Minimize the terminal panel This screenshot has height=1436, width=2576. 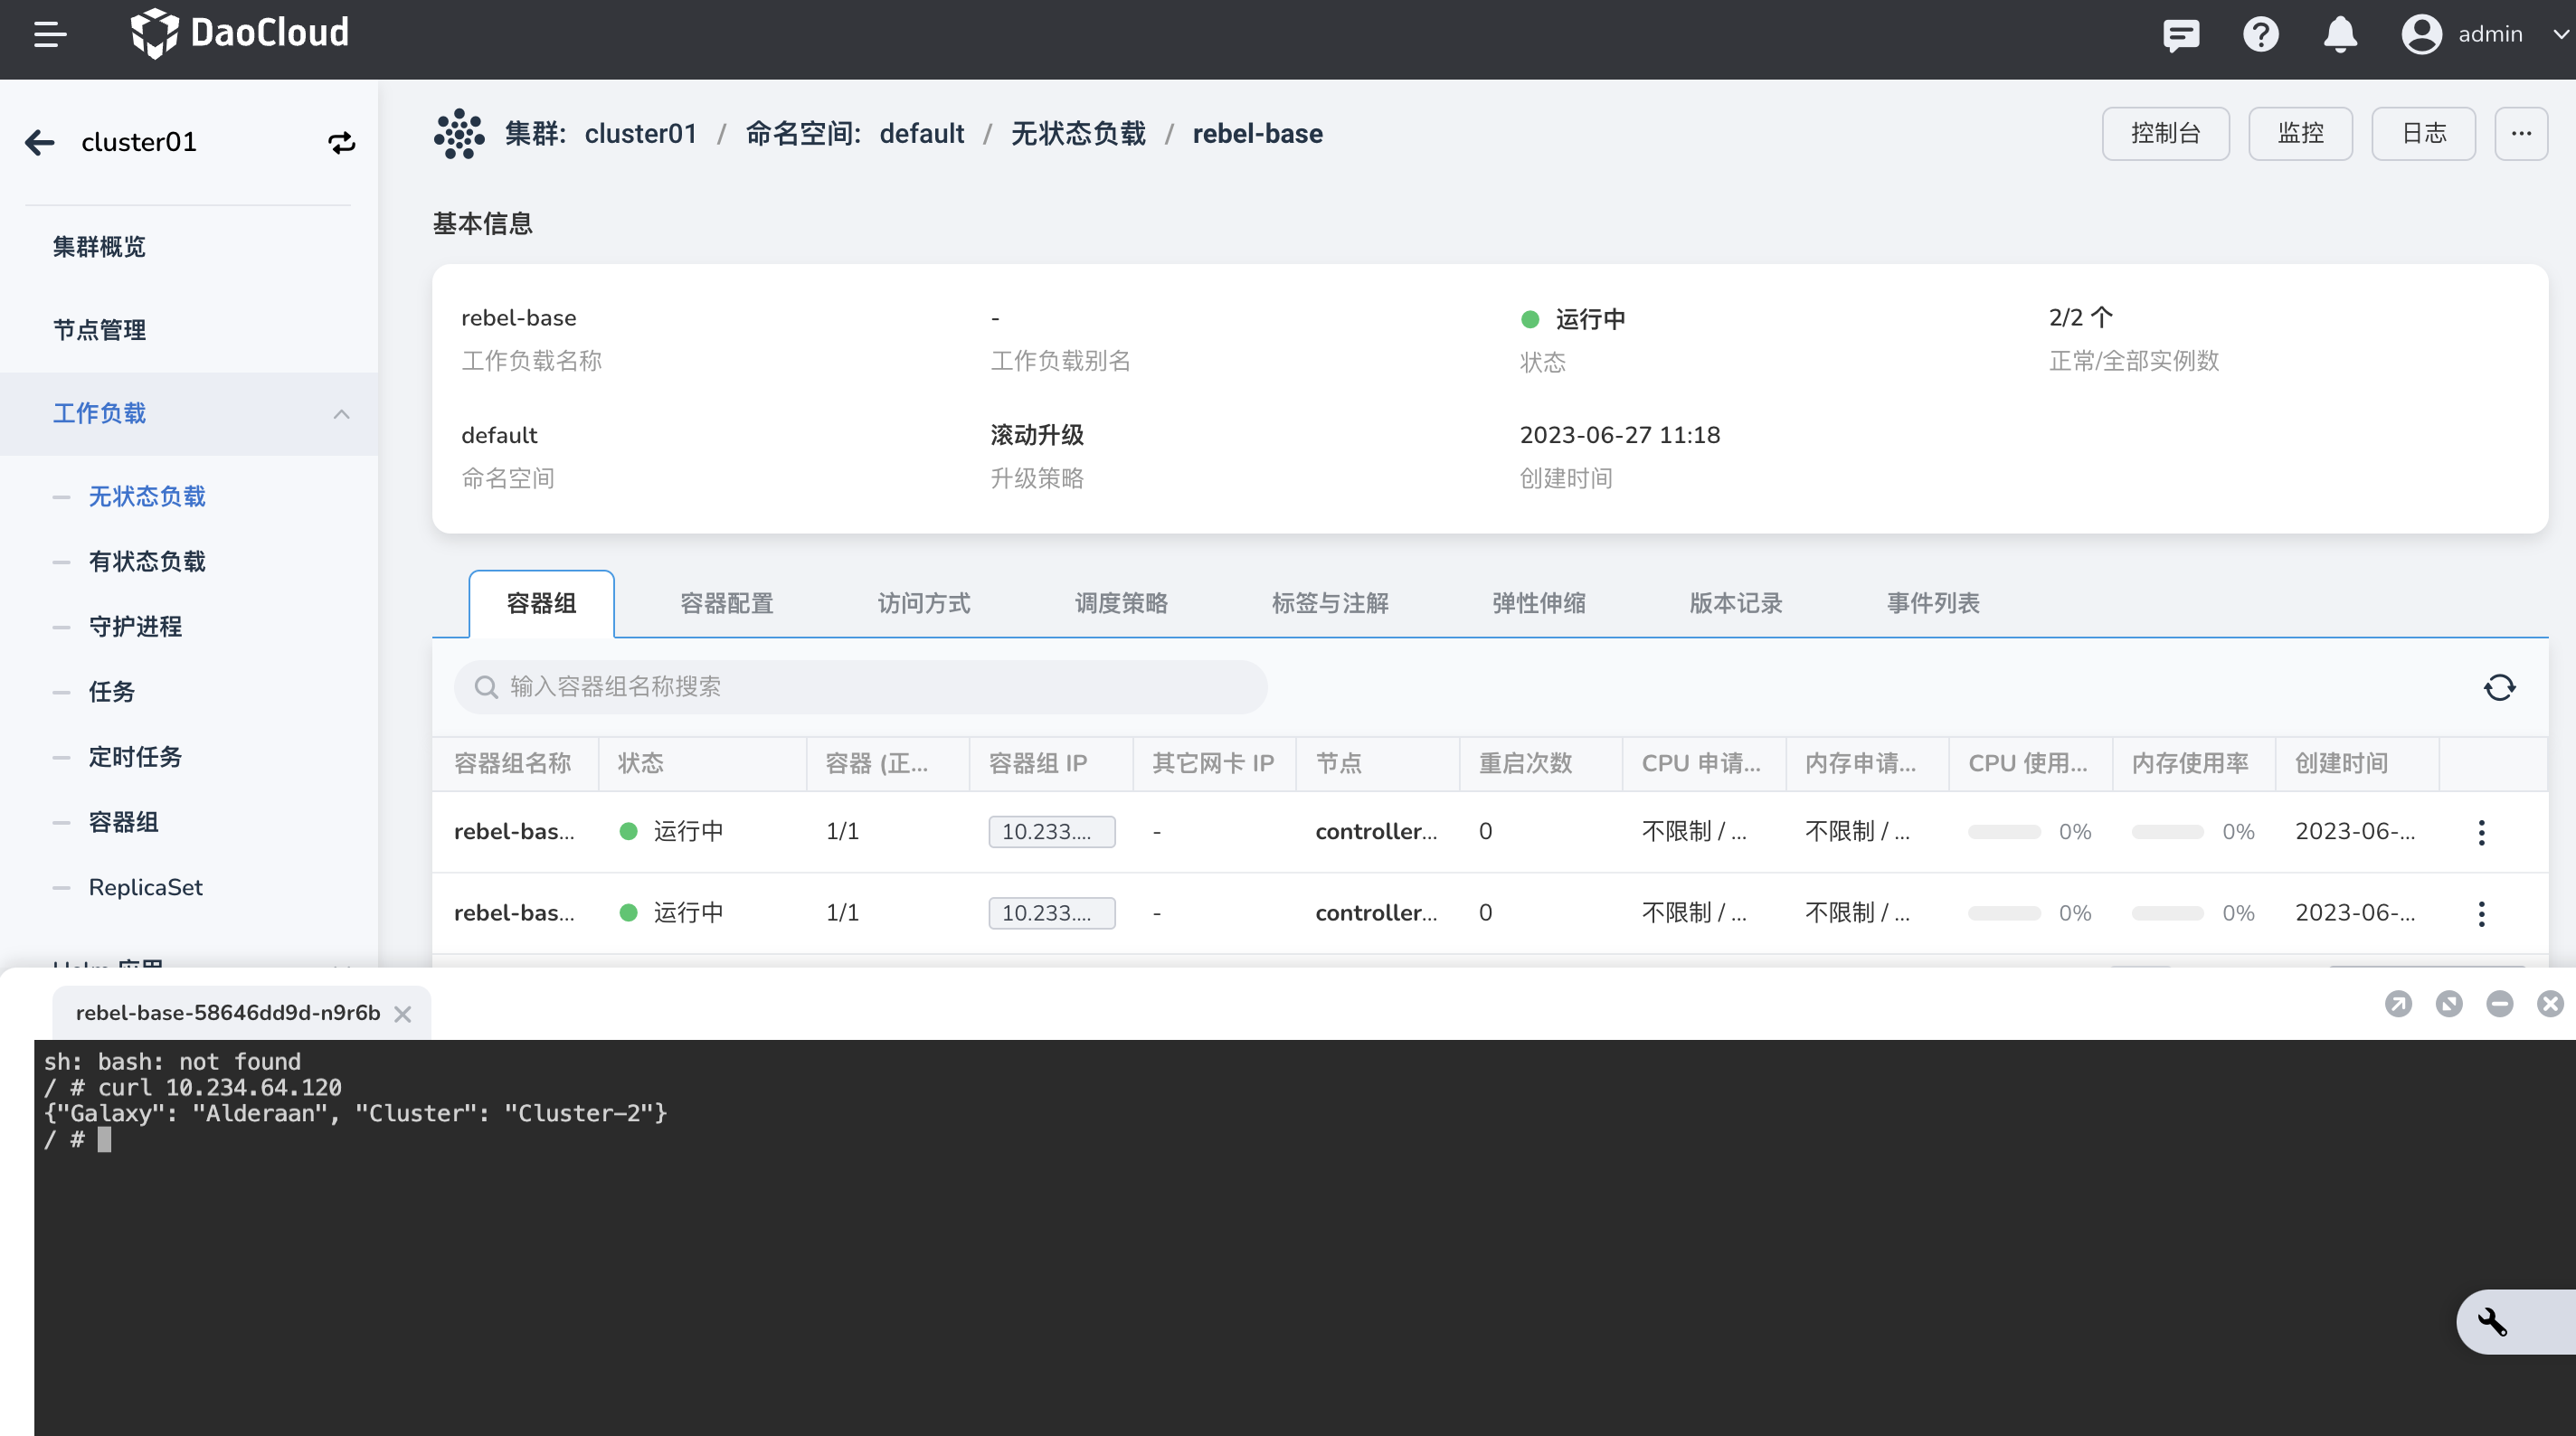tap(2499, 1003)
